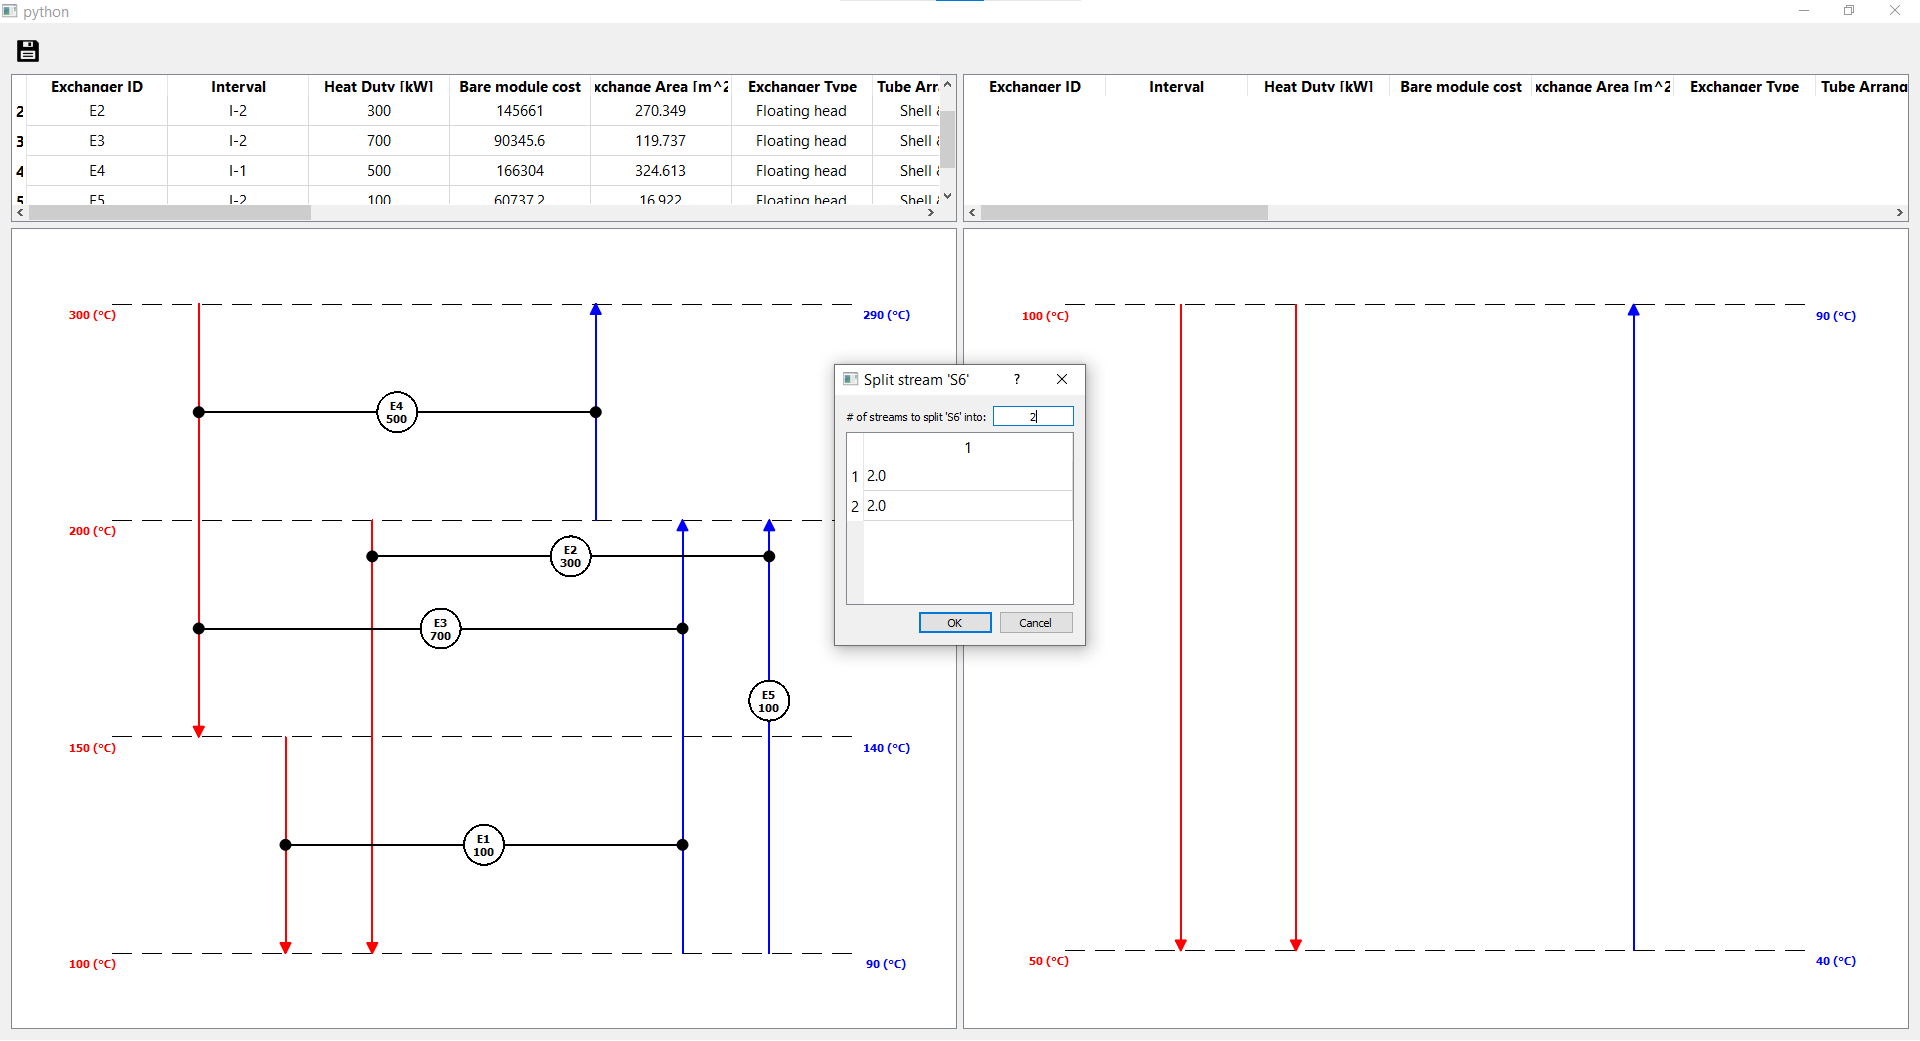Confirm the split with OK
The height and width of the screenshot is (1041, 1920).
(955, 623)
